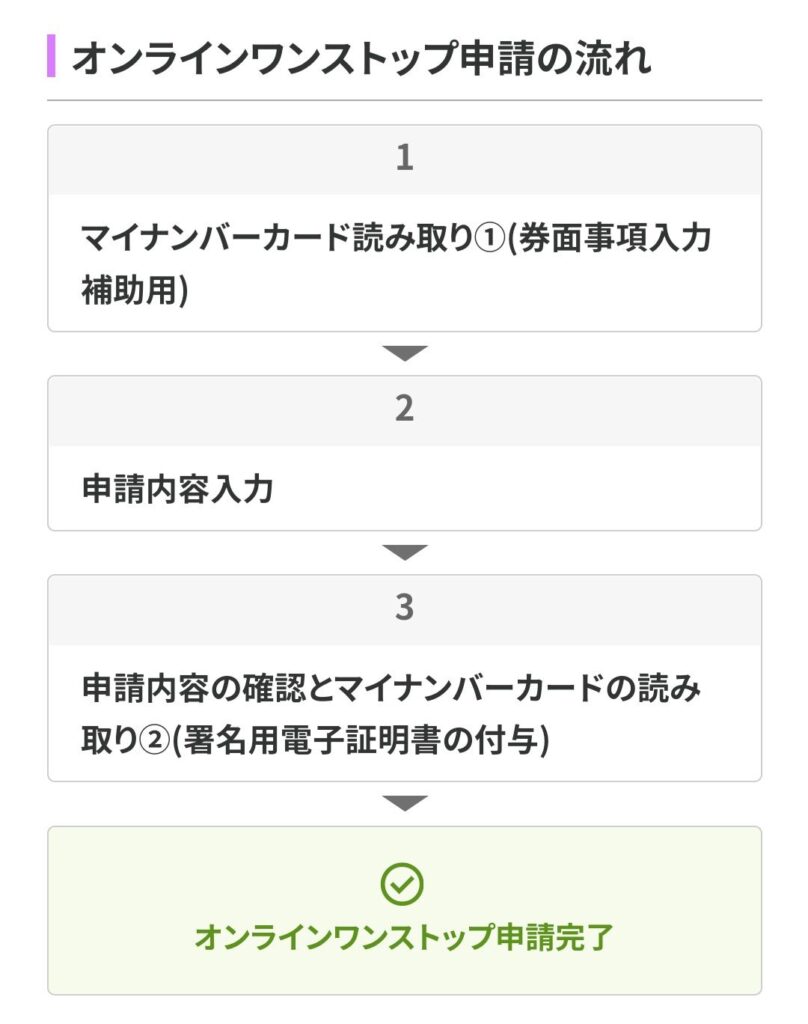The height and width of the screenshot is (1024, 808).
Task: Click the step number 1 header
Action: pos(404,159)
